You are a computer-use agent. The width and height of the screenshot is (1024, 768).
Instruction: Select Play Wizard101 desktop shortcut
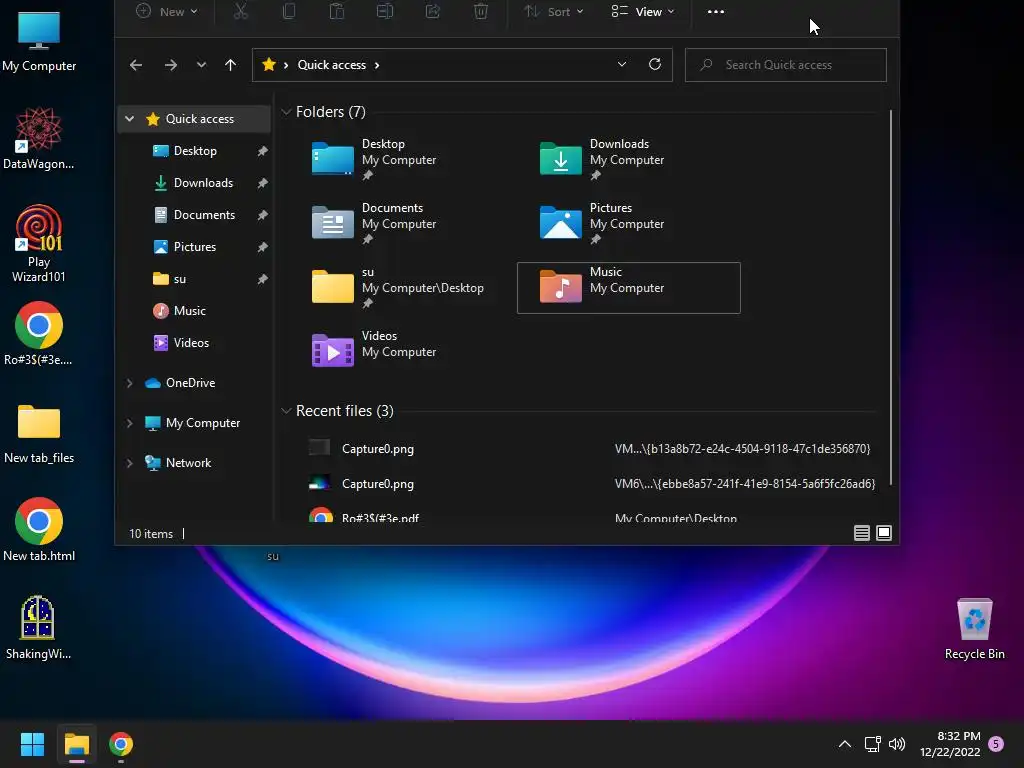click(39, 243)
